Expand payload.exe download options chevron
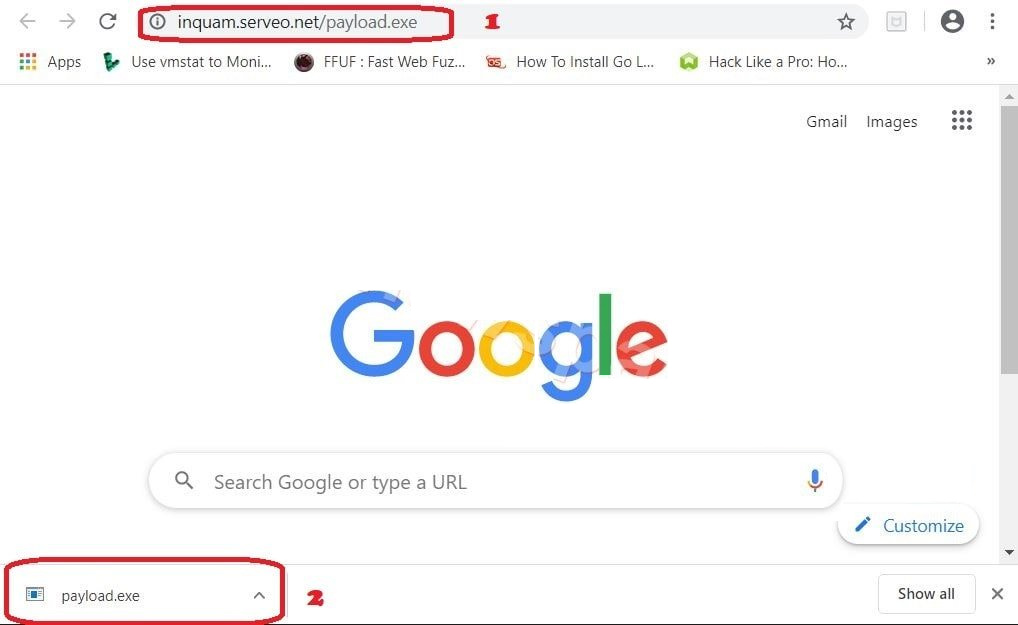1018x625 pixels. coord(259,595)
